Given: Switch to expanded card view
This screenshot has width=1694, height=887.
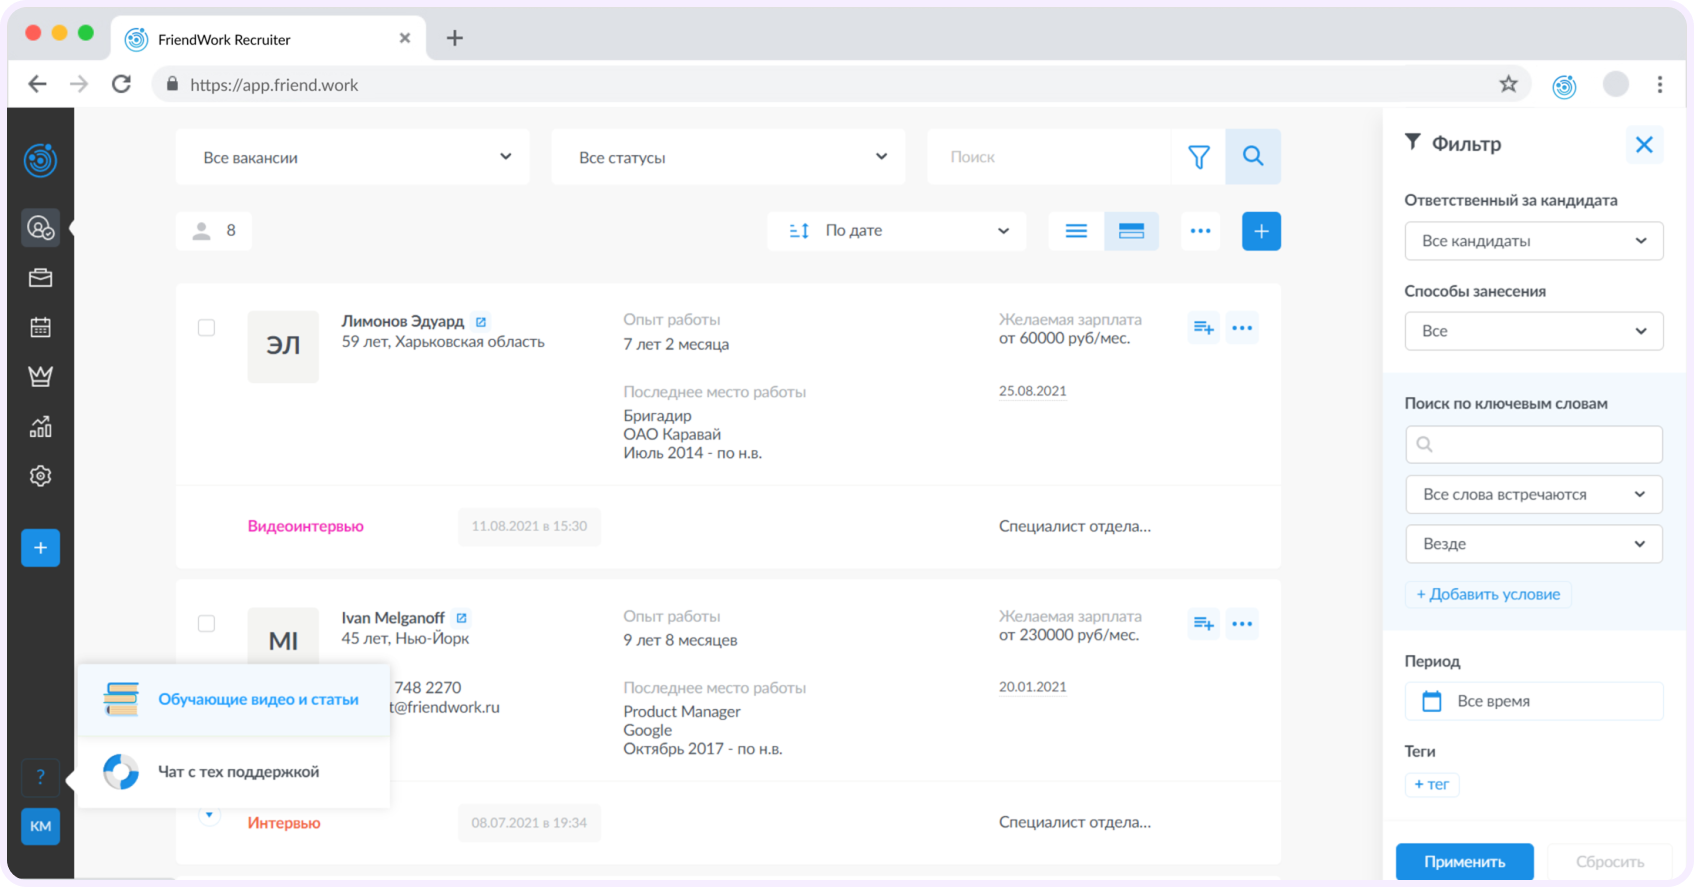Looking at the screenshot, I should tap(1131, 231).
